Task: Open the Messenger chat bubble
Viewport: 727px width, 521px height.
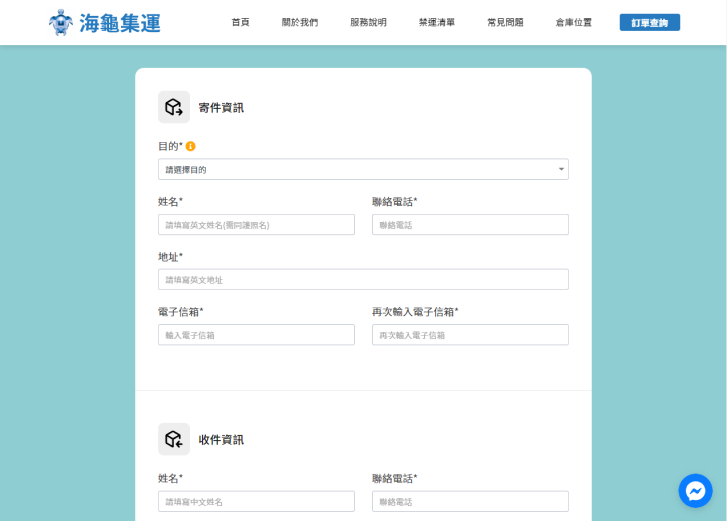Action: pyautogui.click(x=695, y=490)
